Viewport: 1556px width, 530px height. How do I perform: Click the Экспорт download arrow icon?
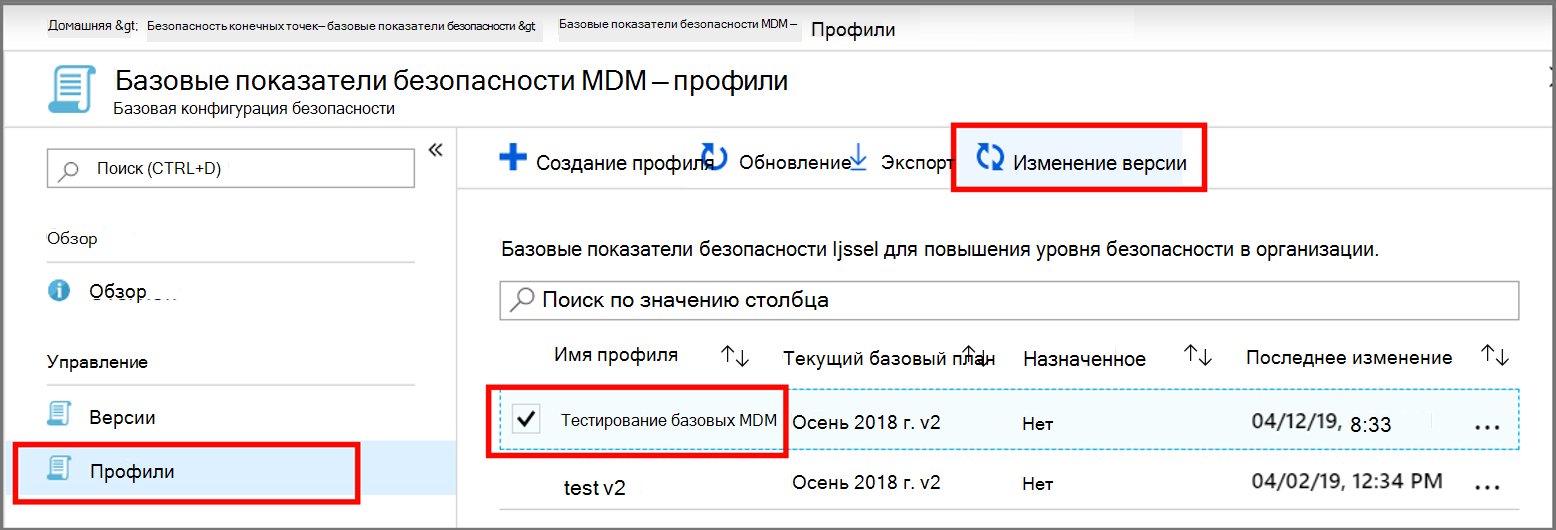coord(858,157)
